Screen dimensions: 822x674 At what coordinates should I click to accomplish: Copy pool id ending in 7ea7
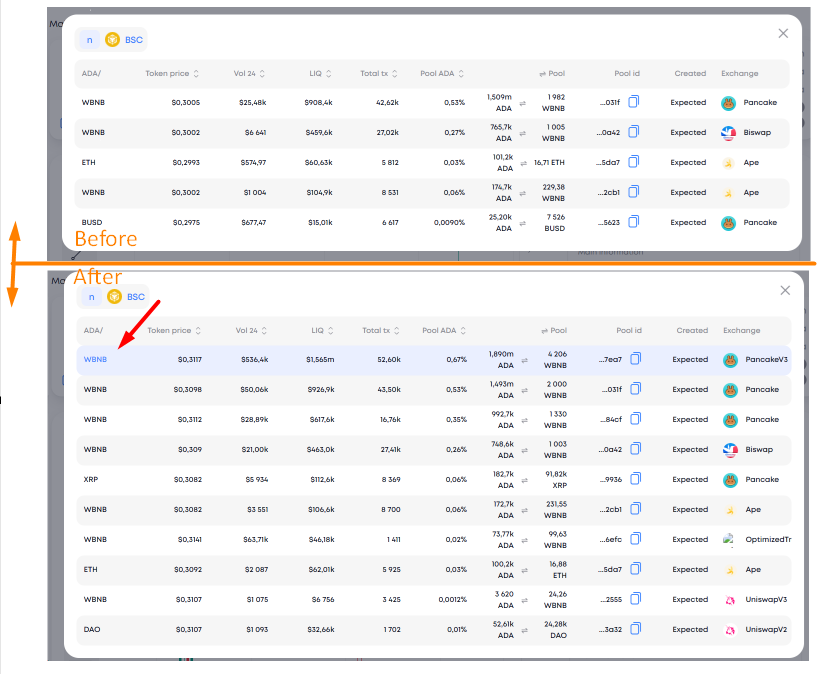(x=635, y=360)
